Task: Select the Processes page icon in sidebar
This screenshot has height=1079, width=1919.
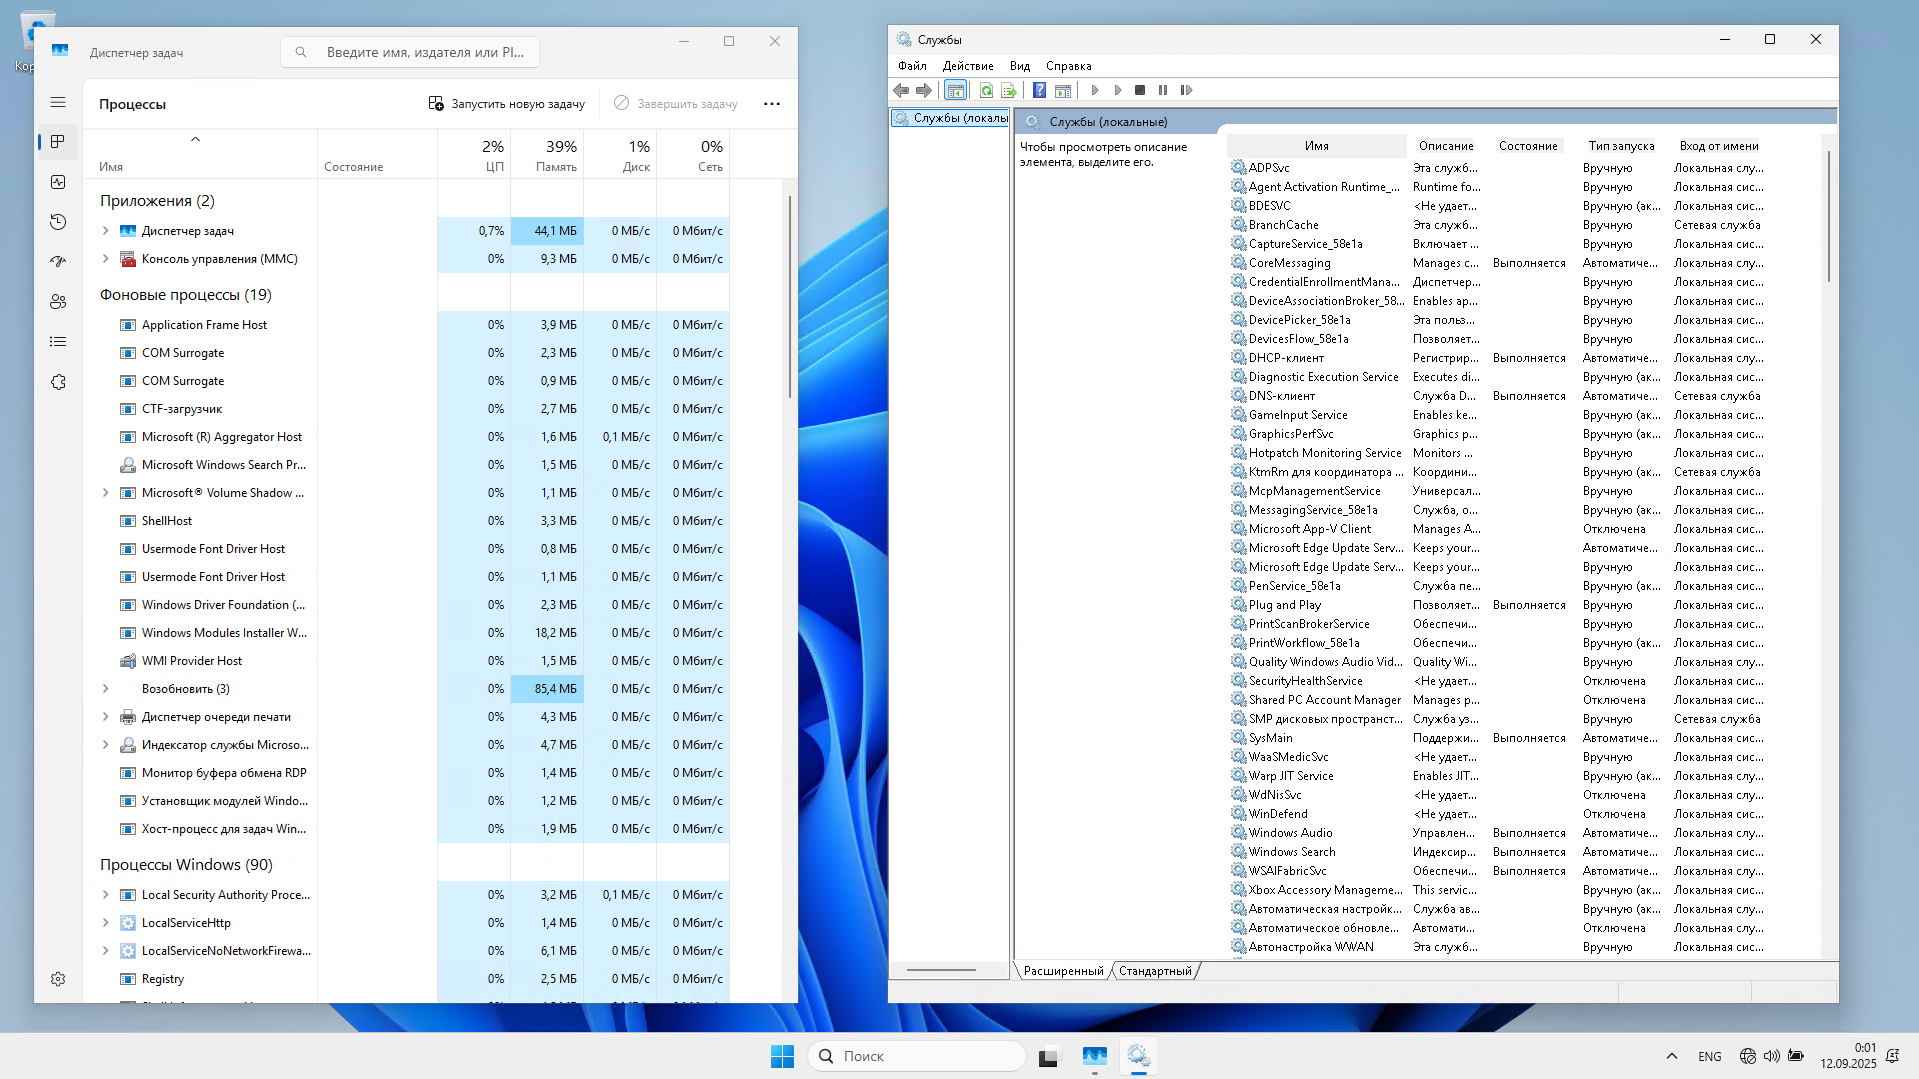Action: click(x=58, y=142)
